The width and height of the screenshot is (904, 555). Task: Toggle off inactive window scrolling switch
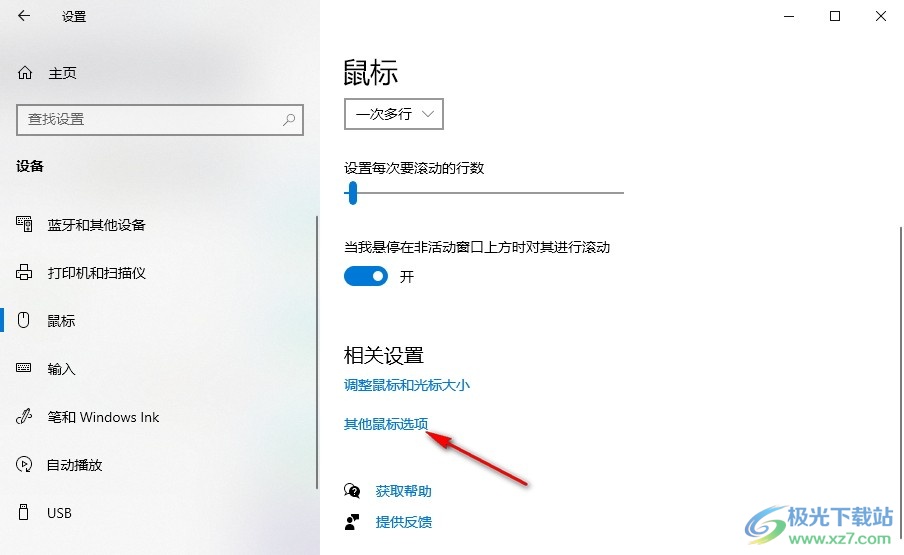click(x=366, y=276)
